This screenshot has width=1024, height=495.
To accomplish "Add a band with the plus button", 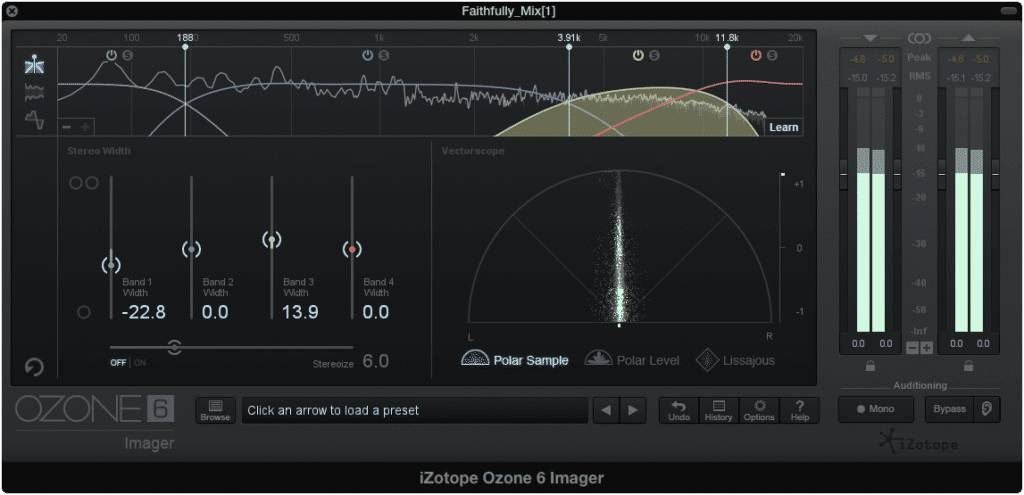I will [85, 126].
